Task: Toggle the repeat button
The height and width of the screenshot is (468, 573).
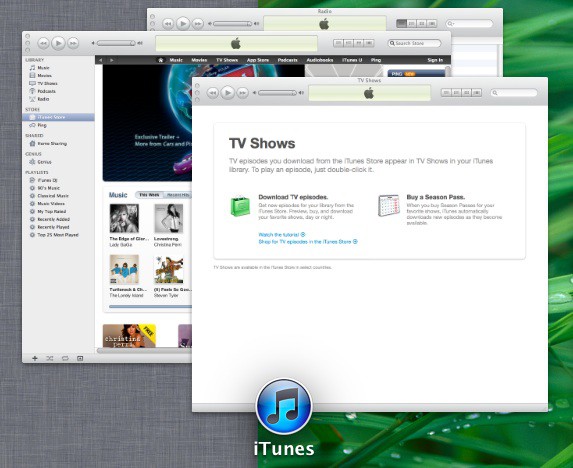Action: tap(65, 358)
